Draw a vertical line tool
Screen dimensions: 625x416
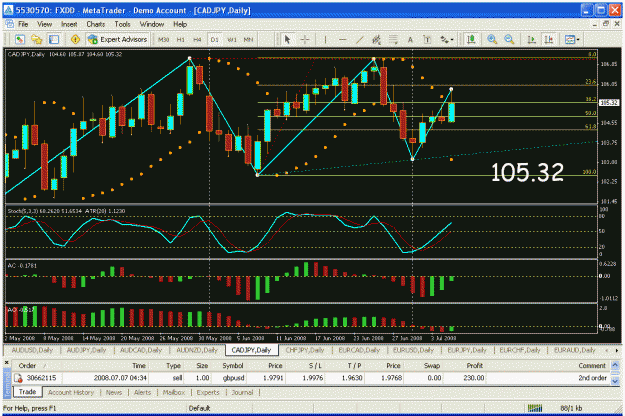[x=326, y=39]
